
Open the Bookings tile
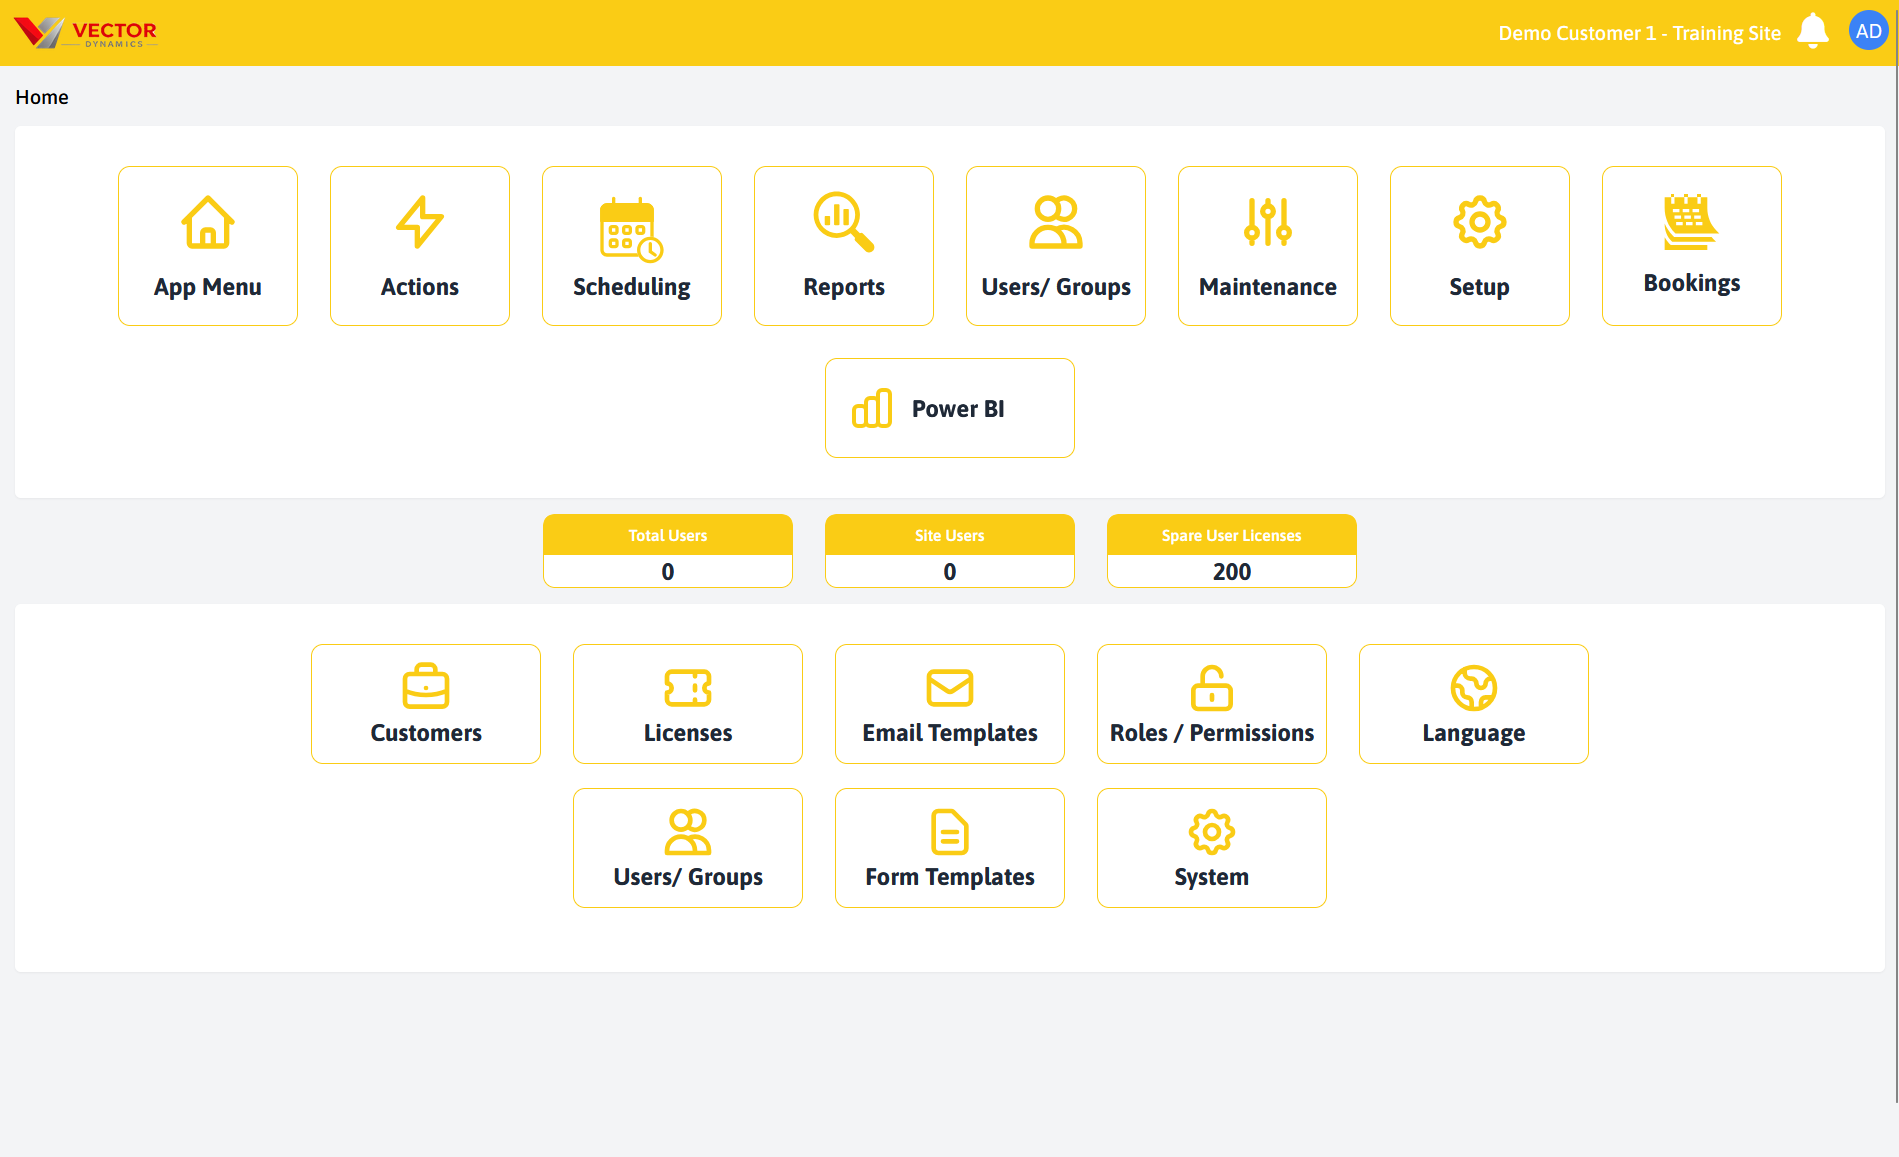[1692, 246]
